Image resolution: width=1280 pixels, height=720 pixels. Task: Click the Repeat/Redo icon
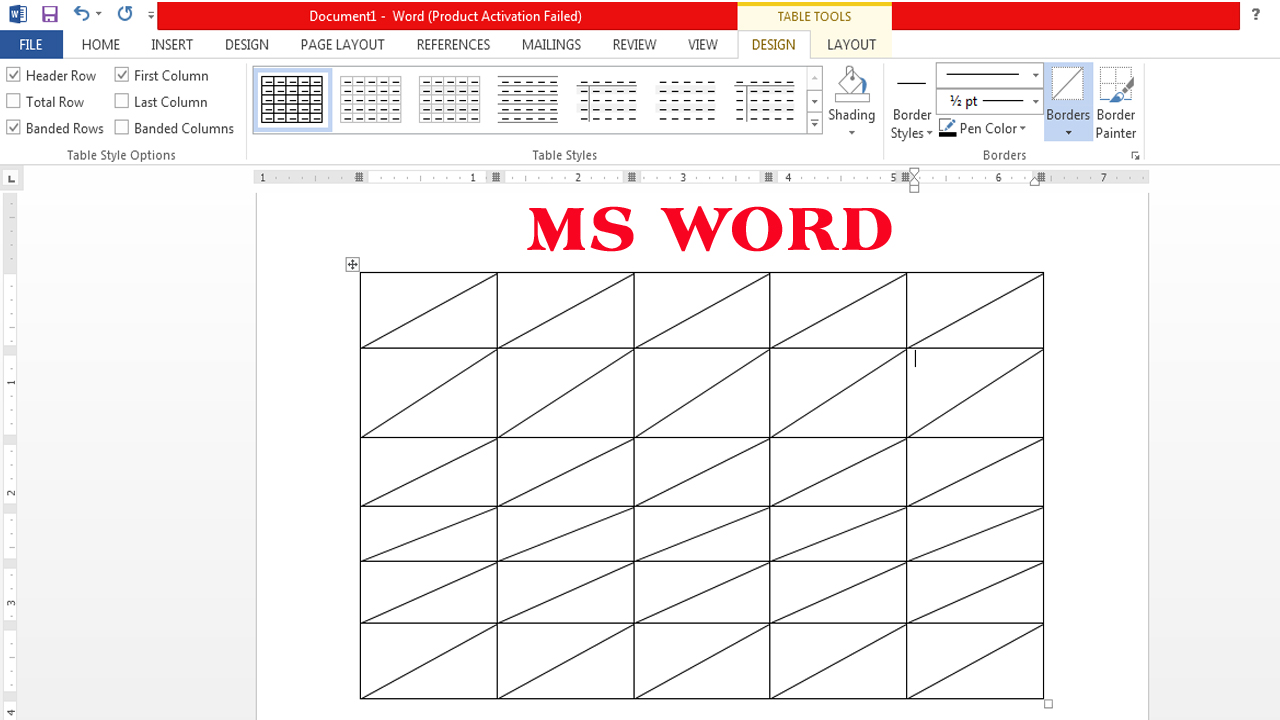(x=125, y=15)
